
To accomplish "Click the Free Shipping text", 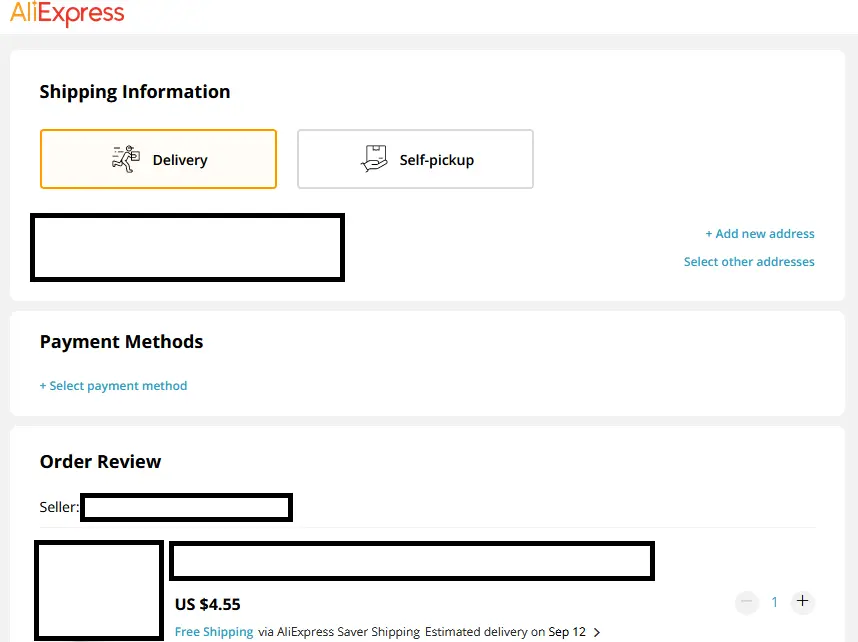I will tap(214, 632).
